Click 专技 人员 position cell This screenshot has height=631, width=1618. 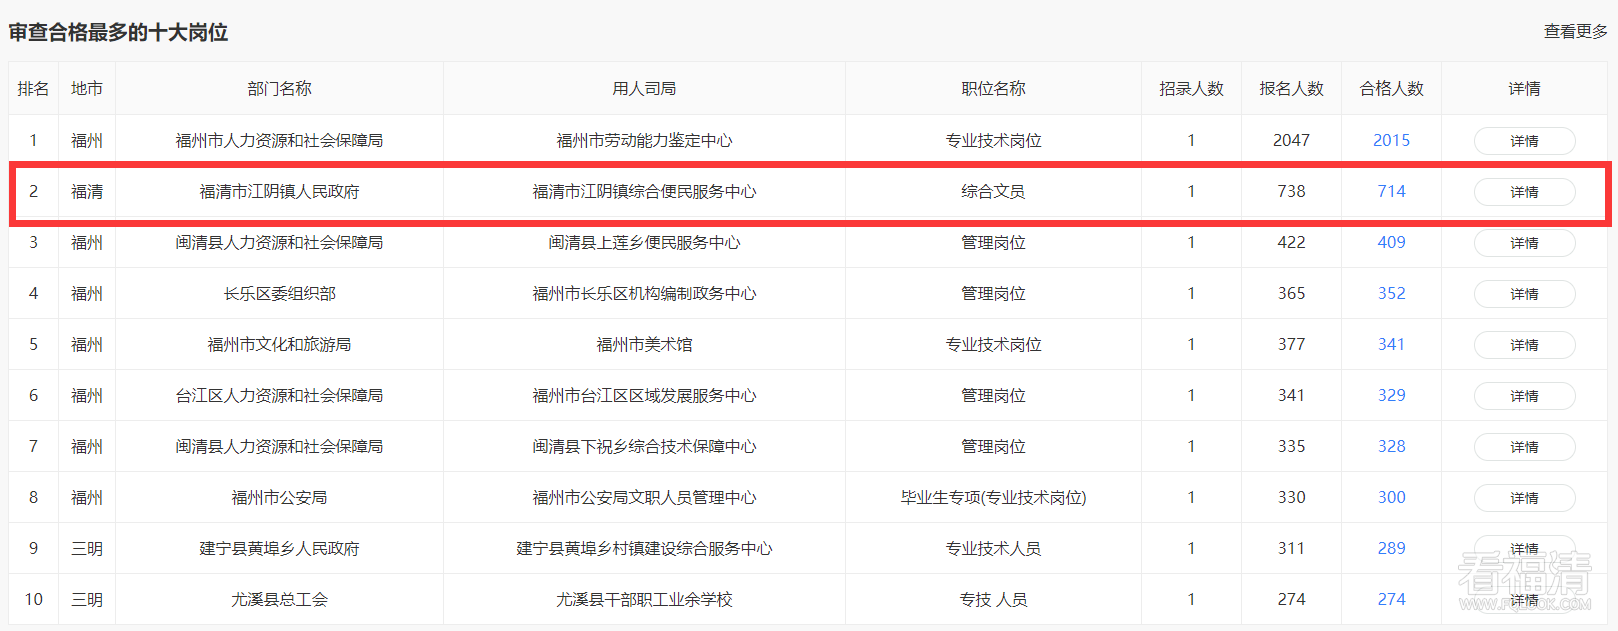tap(993, 599)
